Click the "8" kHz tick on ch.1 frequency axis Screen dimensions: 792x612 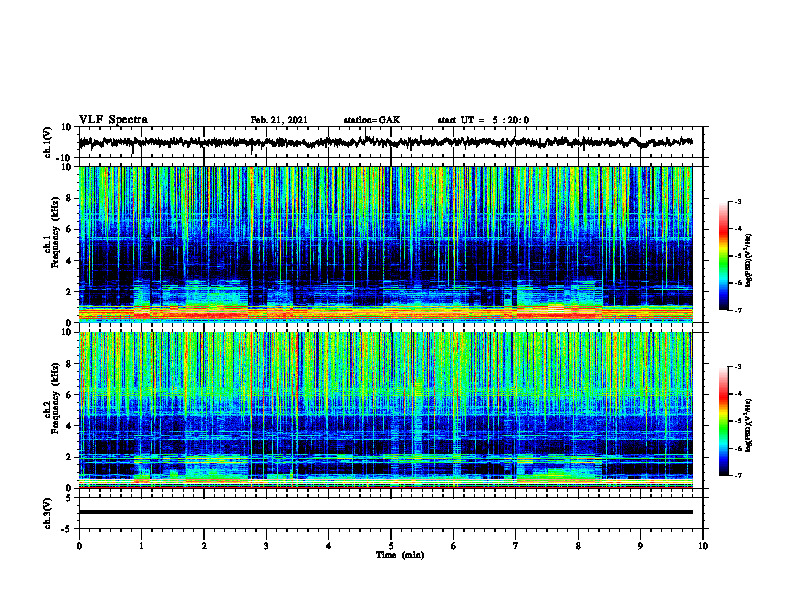[x=69, y=198]
